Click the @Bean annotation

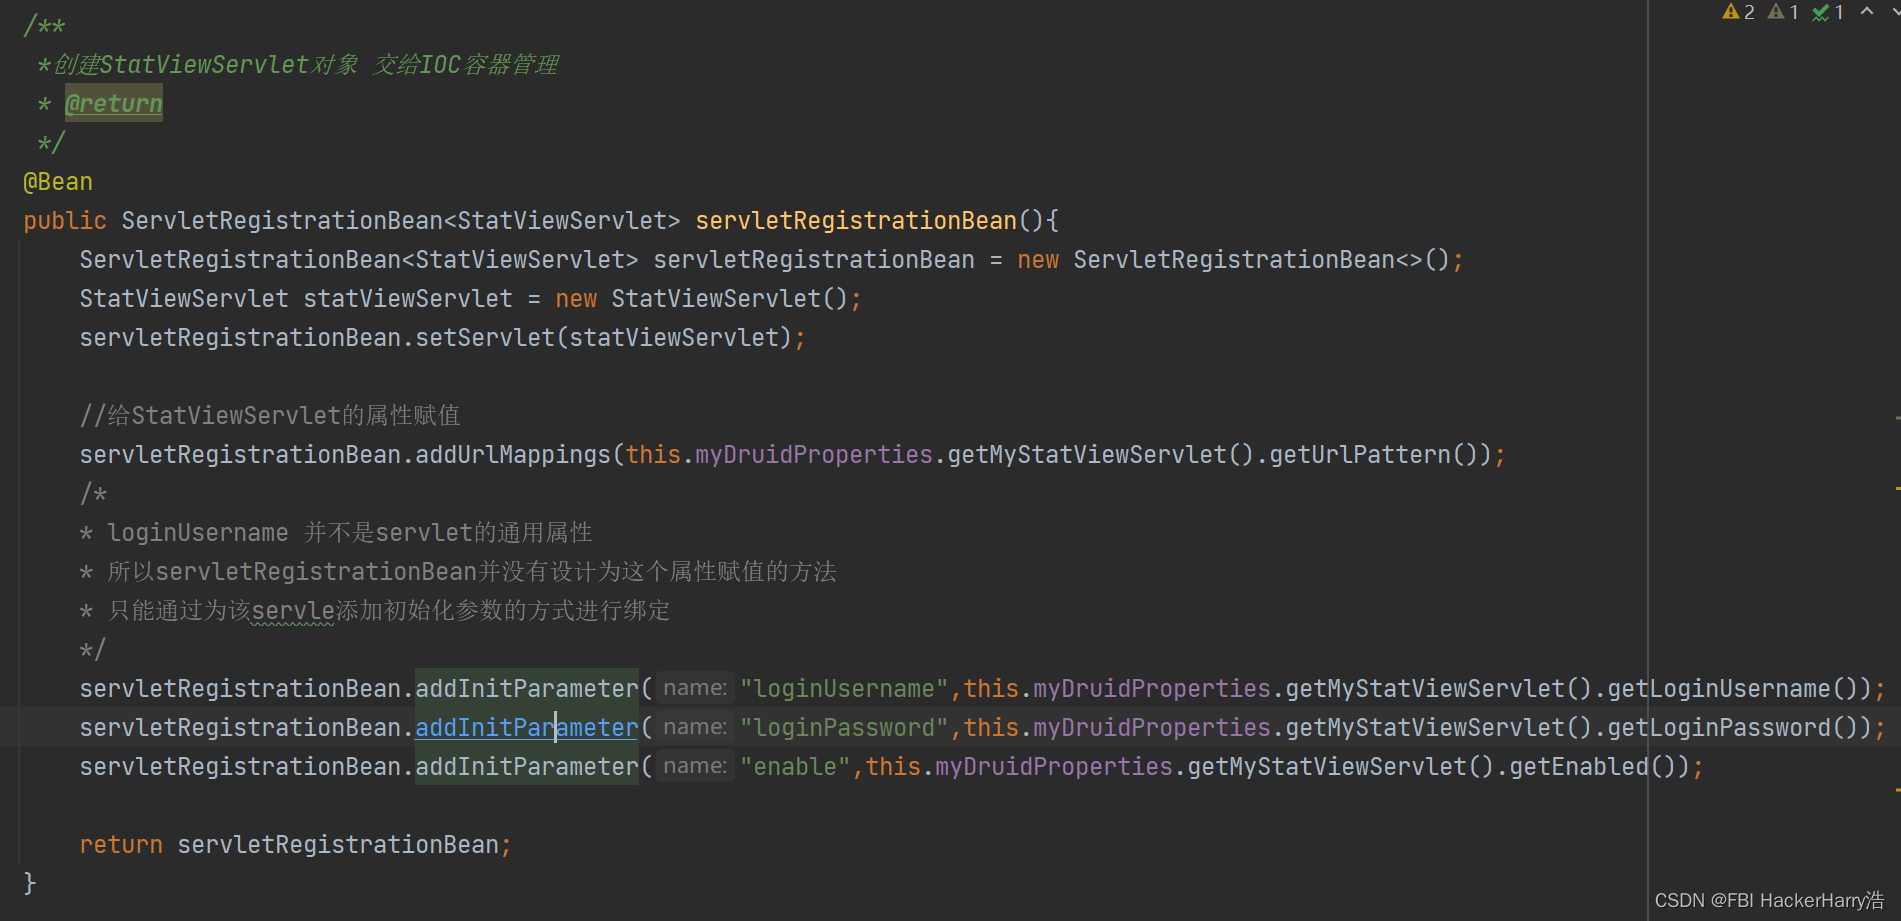[58, 182]
